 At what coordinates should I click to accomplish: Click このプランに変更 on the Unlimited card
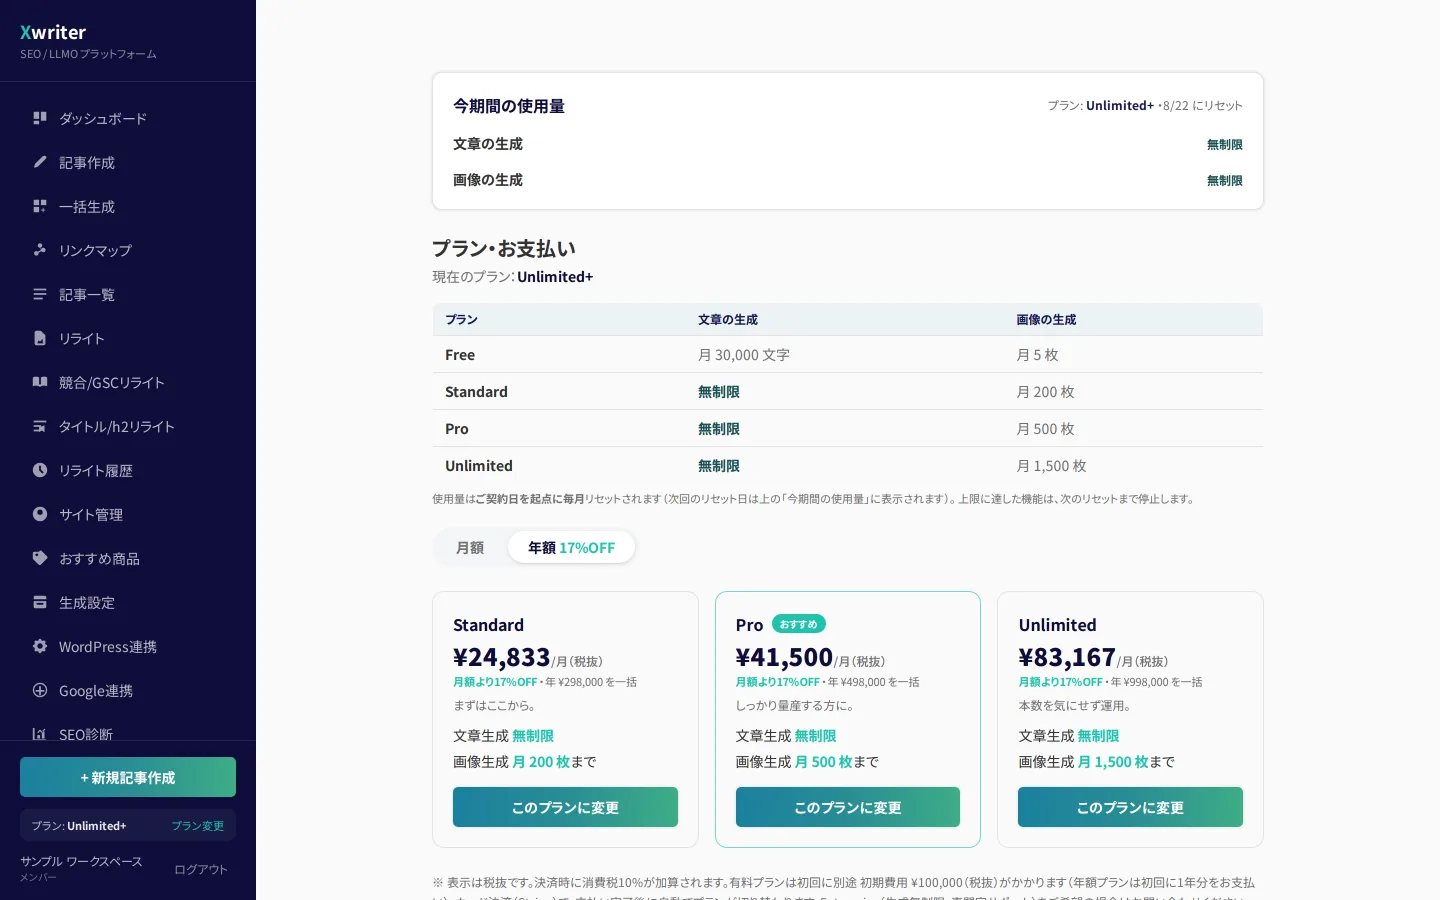1130,807
